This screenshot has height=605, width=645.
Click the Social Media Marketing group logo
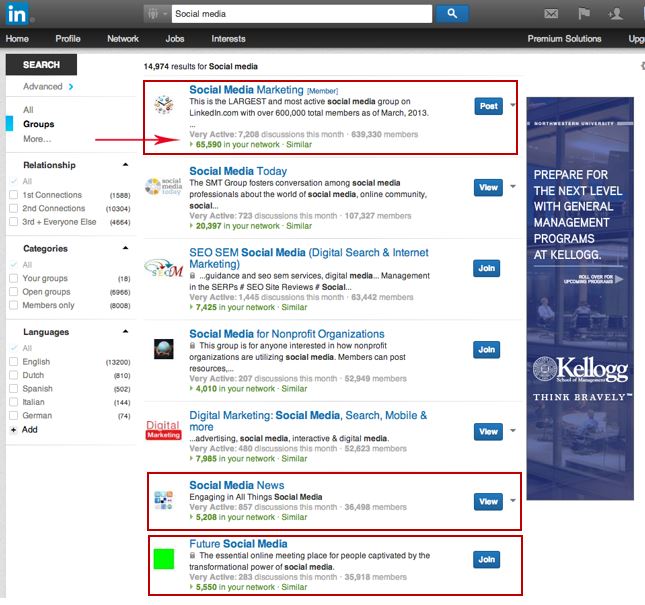pyautogui.click(x=164, y=104)
